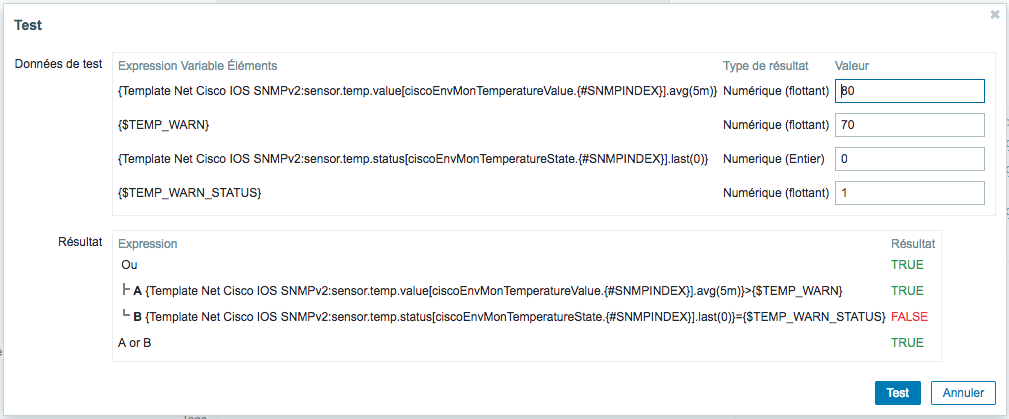Select expression B row in results
The width and height of the screenshot is (1009, 419).
[x=526, y=317]
